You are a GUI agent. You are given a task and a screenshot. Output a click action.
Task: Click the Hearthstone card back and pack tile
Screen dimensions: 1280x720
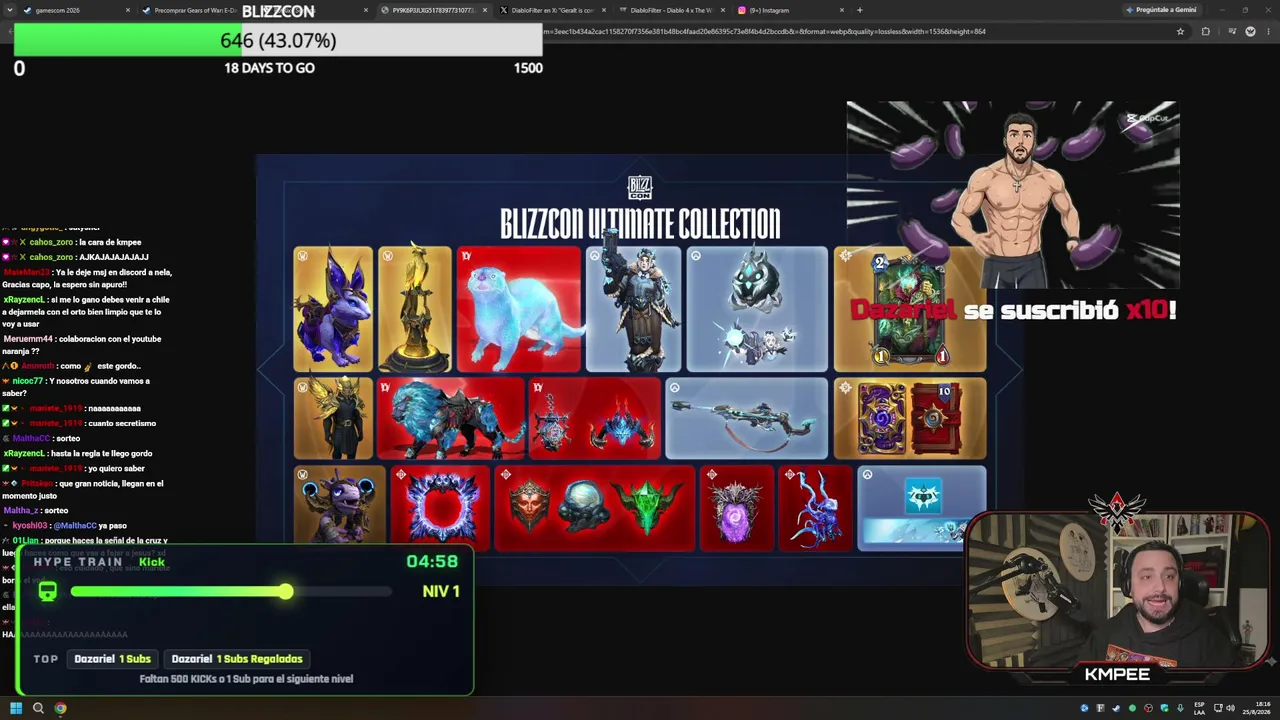(x=910, y=418)
